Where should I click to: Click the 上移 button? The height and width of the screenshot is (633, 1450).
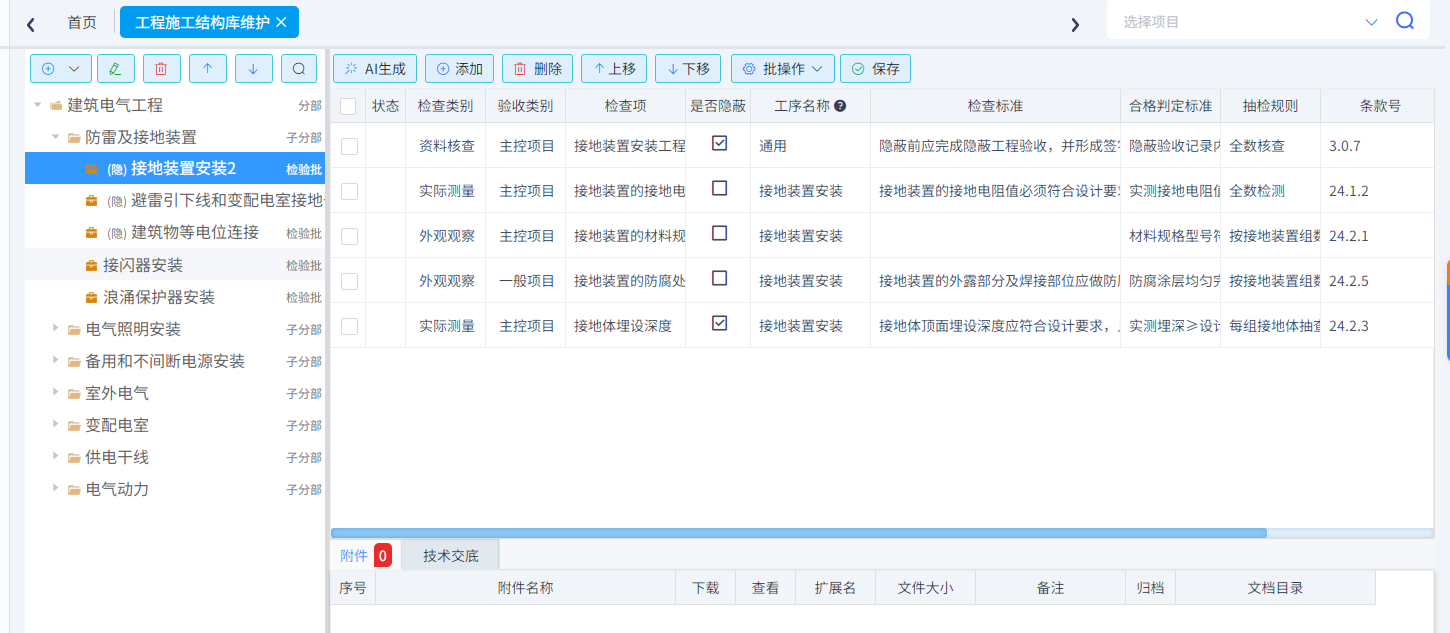[x=614, y=68]
